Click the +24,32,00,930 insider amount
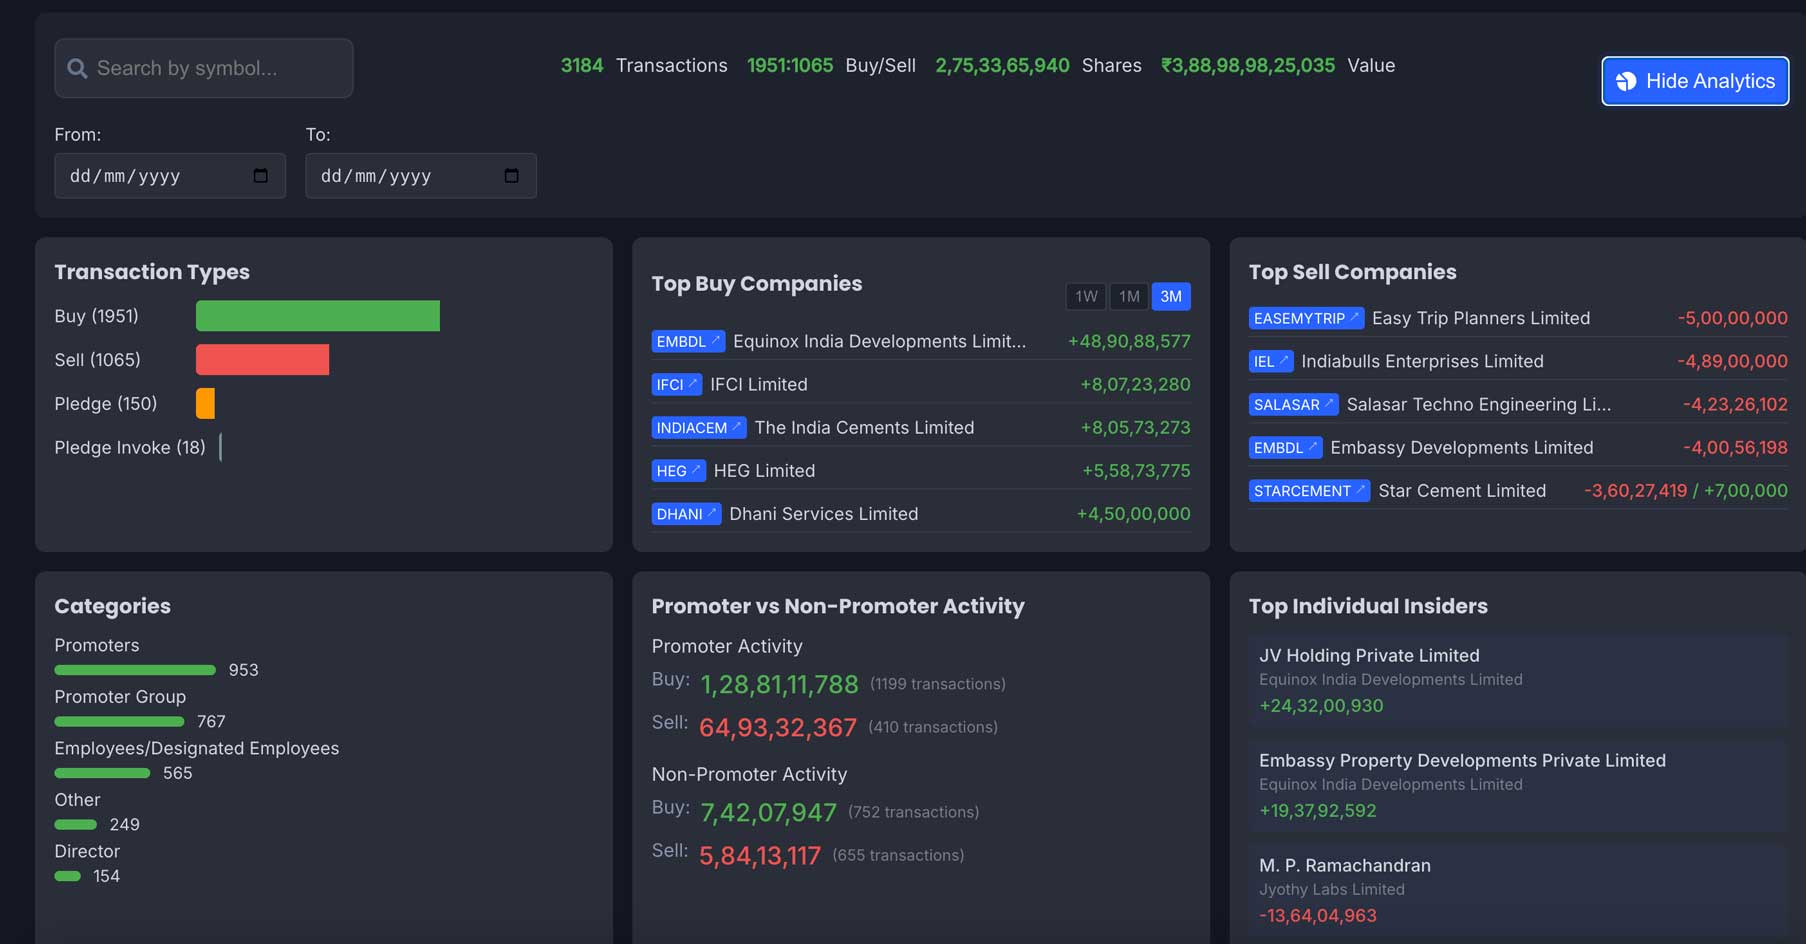The height and width of the screenshot is (944, 1806). click(x=1321, y=705)
